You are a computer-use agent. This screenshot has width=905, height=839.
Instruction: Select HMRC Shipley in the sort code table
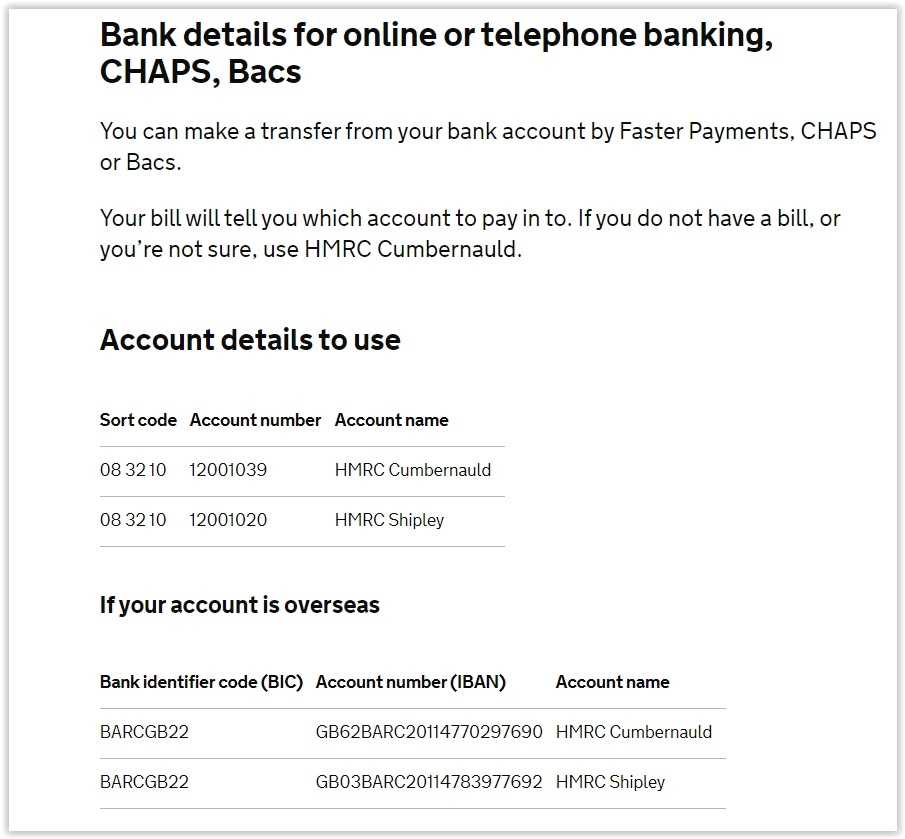pos(390,520)
